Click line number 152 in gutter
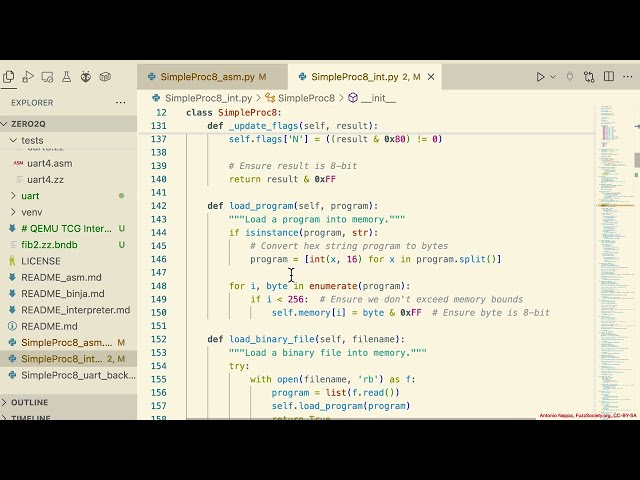640x480 pixels. point(158,339)
